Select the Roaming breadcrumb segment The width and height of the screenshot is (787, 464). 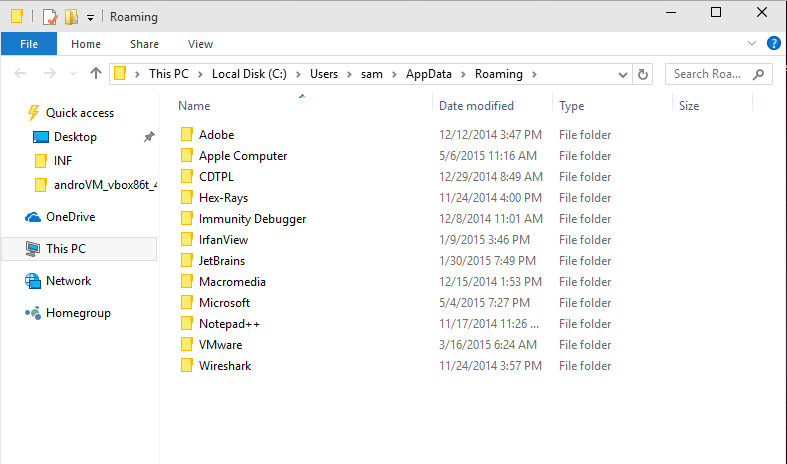[x=498, y=74]
